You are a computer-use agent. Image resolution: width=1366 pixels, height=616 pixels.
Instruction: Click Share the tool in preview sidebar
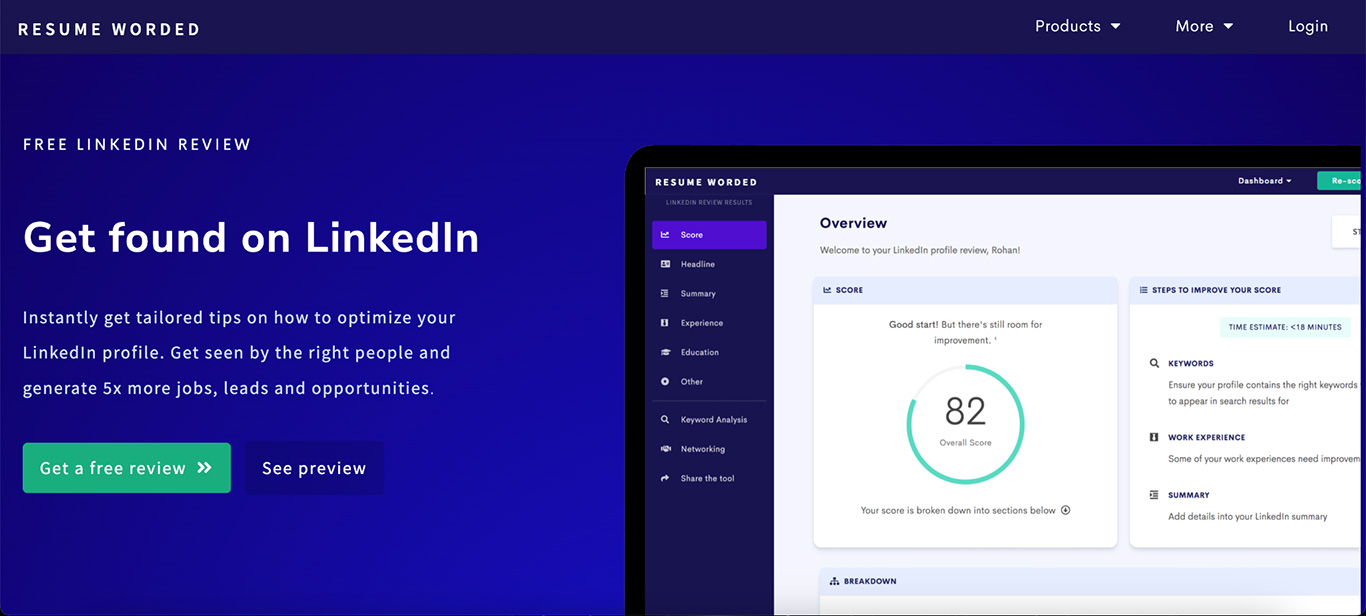coord(709,479)
